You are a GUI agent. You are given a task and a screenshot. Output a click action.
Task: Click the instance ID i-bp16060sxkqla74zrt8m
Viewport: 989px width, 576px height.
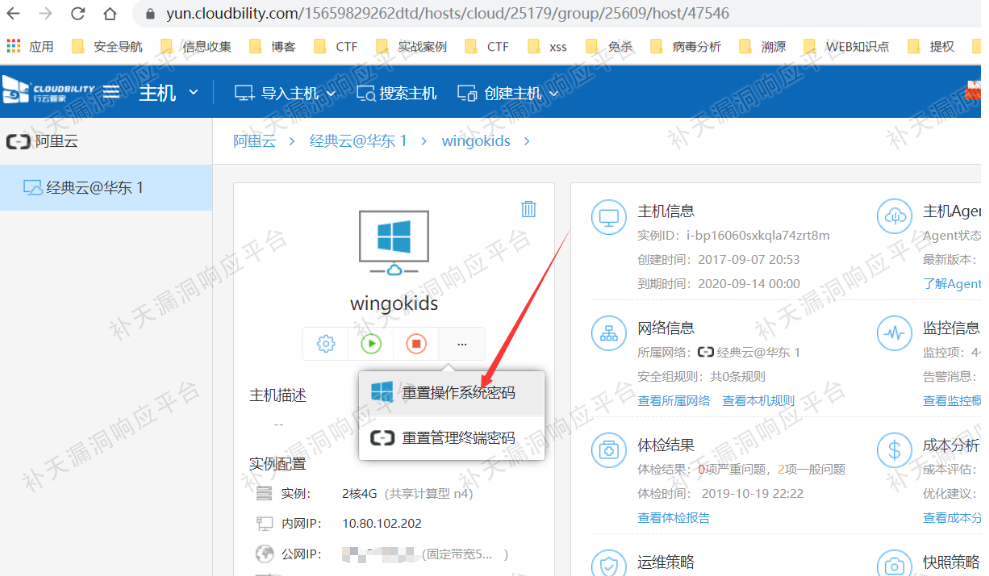(x=758, y=235)
